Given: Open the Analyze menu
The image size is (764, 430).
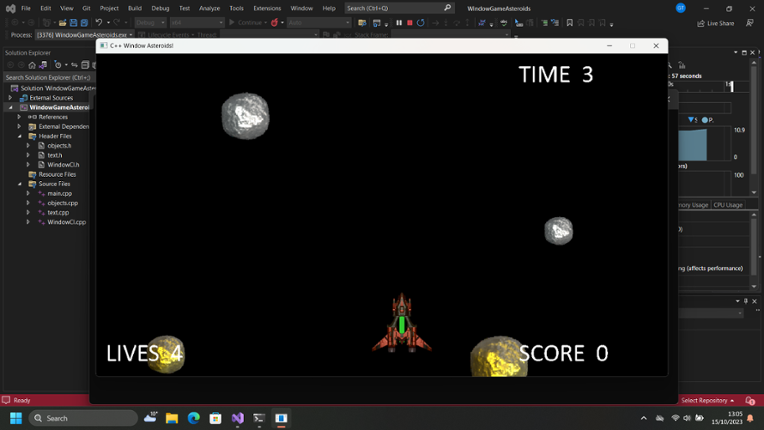Looking at the screenshot, I should coord(210,8).
